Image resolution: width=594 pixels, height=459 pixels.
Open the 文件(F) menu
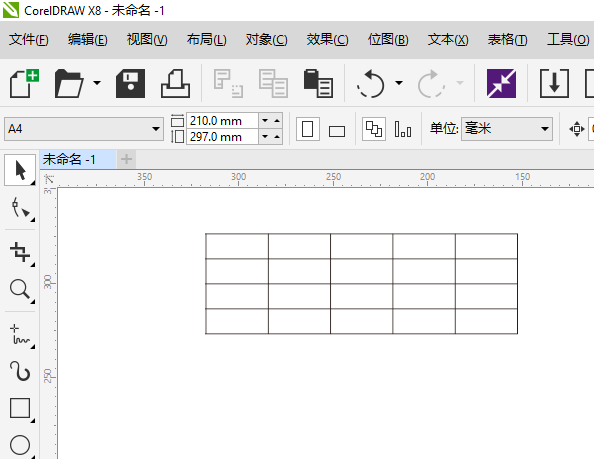(29, 39)
